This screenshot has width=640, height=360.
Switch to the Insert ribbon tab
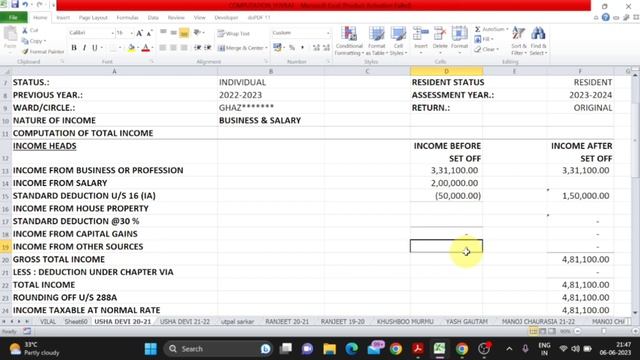63,18
